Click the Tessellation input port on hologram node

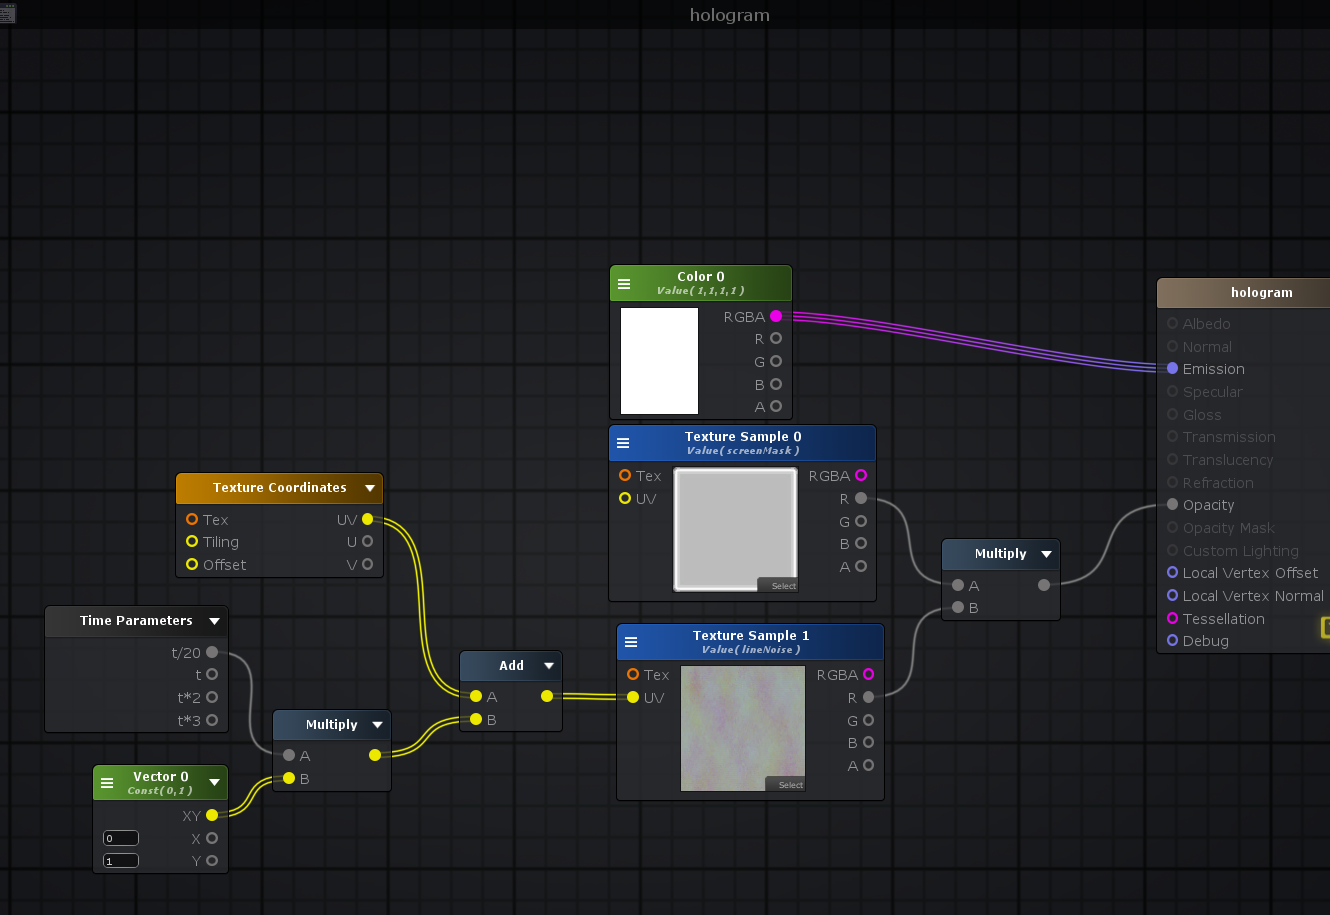click(x=1172, y=618)
